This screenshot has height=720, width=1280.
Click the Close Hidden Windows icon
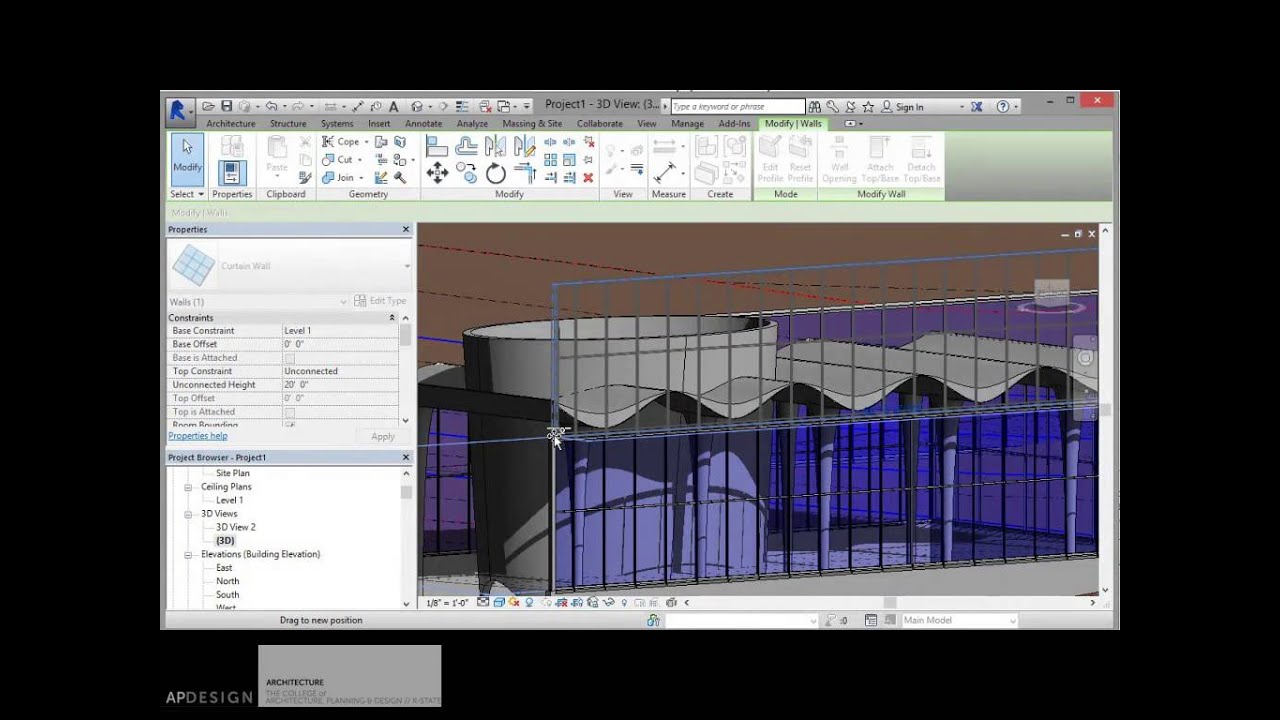tap(485, 106)
